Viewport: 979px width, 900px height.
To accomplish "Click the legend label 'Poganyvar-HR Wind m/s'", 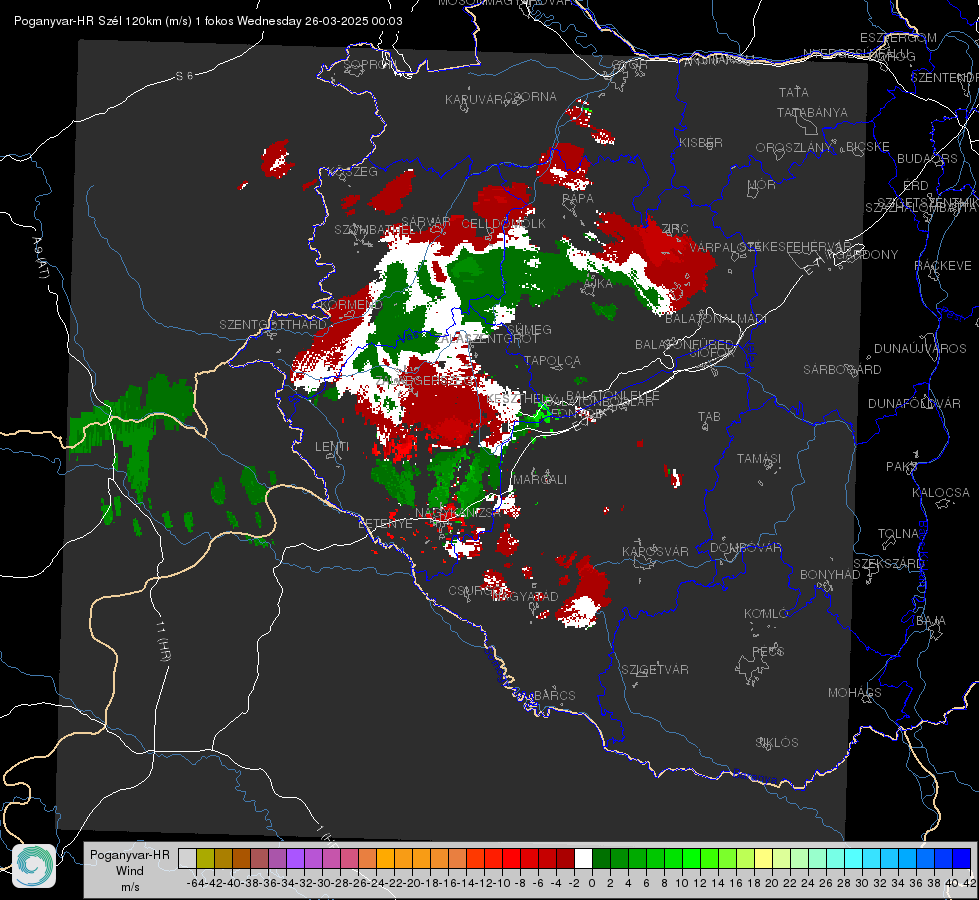I will coord(129,871).
